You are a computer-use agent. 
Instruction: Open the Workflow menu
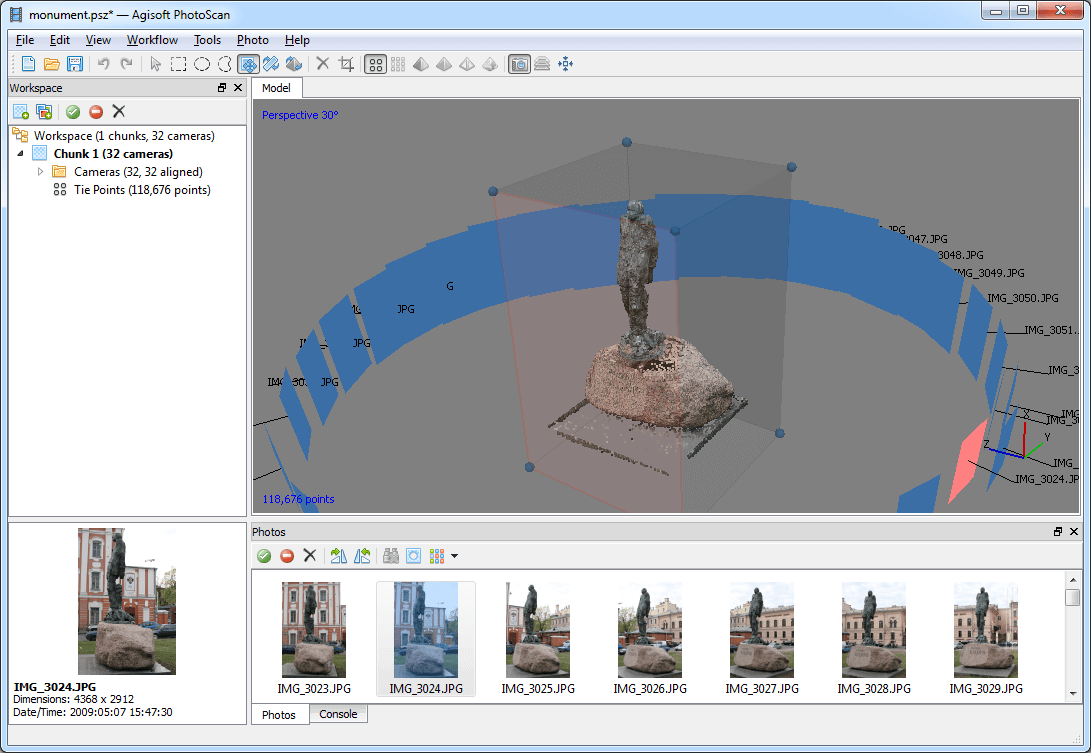(152, 40)
